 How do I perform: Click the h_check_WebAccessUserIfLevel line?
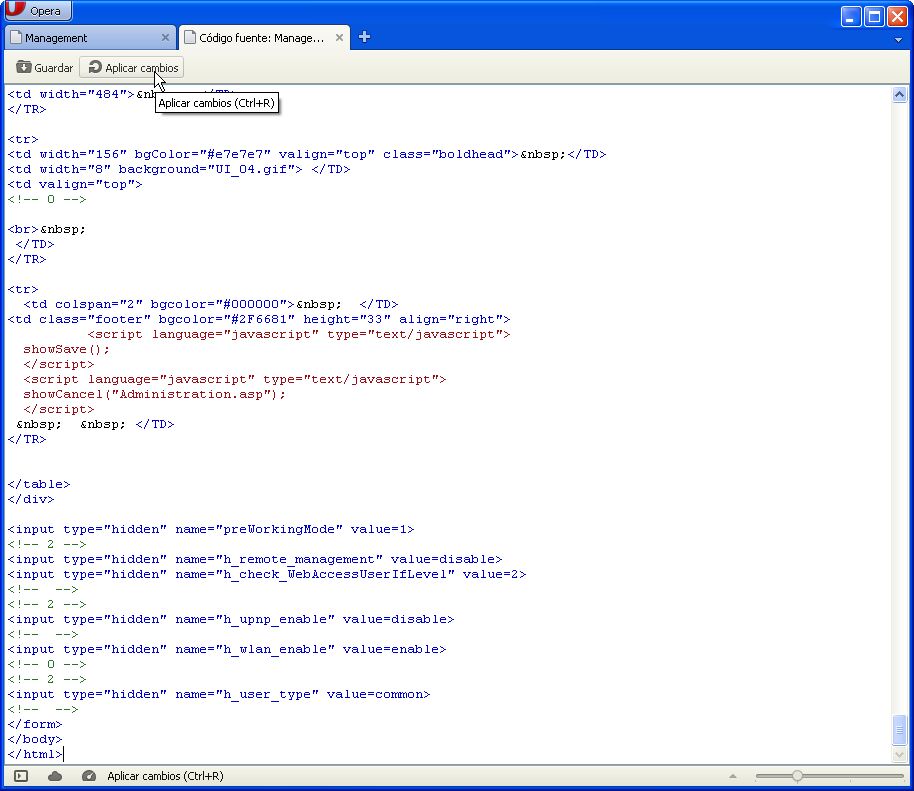pyautogui.click(x=267, y=574)
